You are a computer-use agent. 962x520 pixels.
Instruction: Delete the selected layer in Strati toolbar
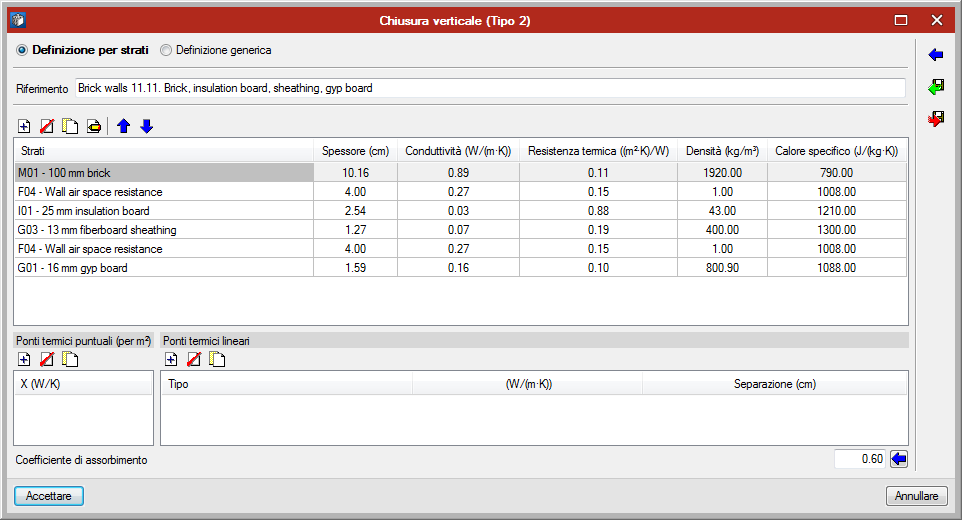coord(47,126)
